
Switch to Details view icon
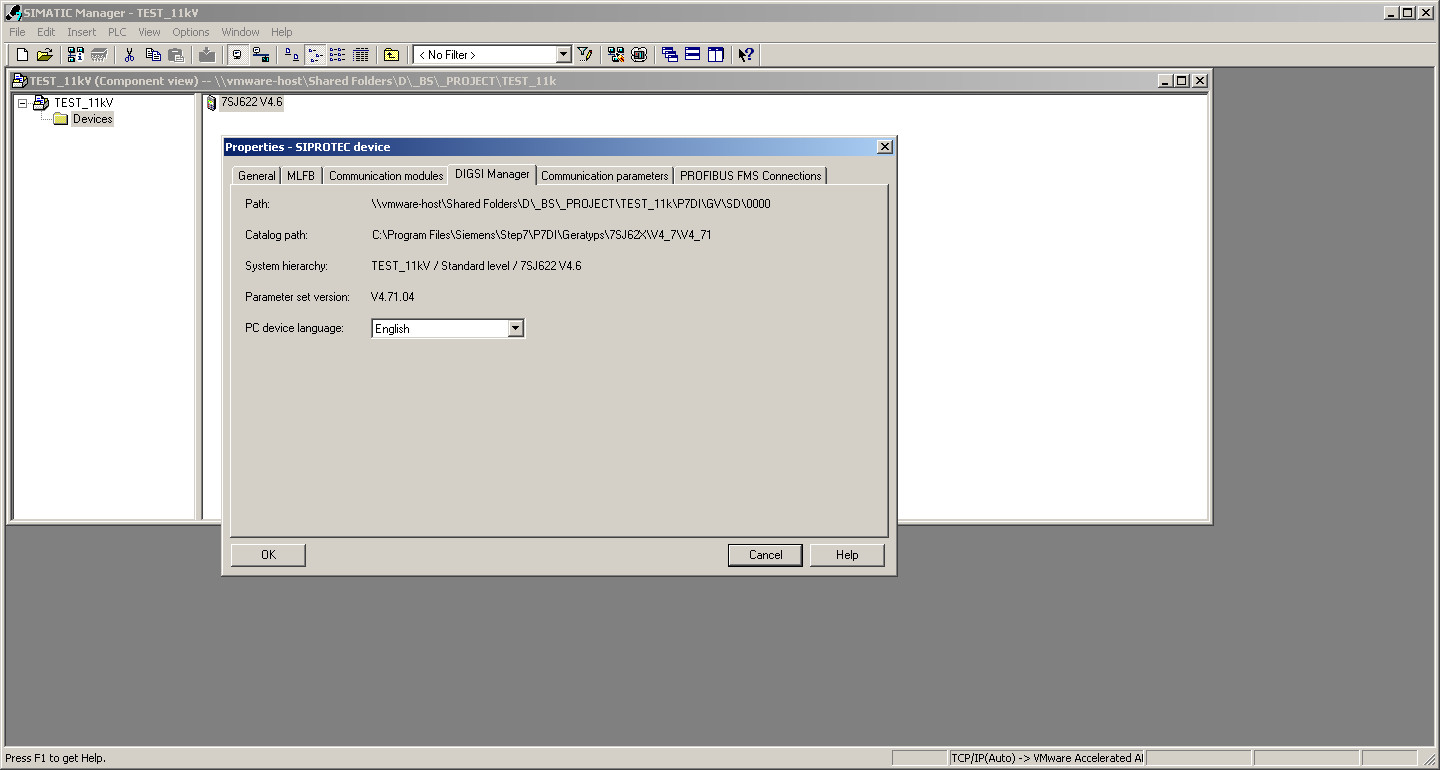361,55
